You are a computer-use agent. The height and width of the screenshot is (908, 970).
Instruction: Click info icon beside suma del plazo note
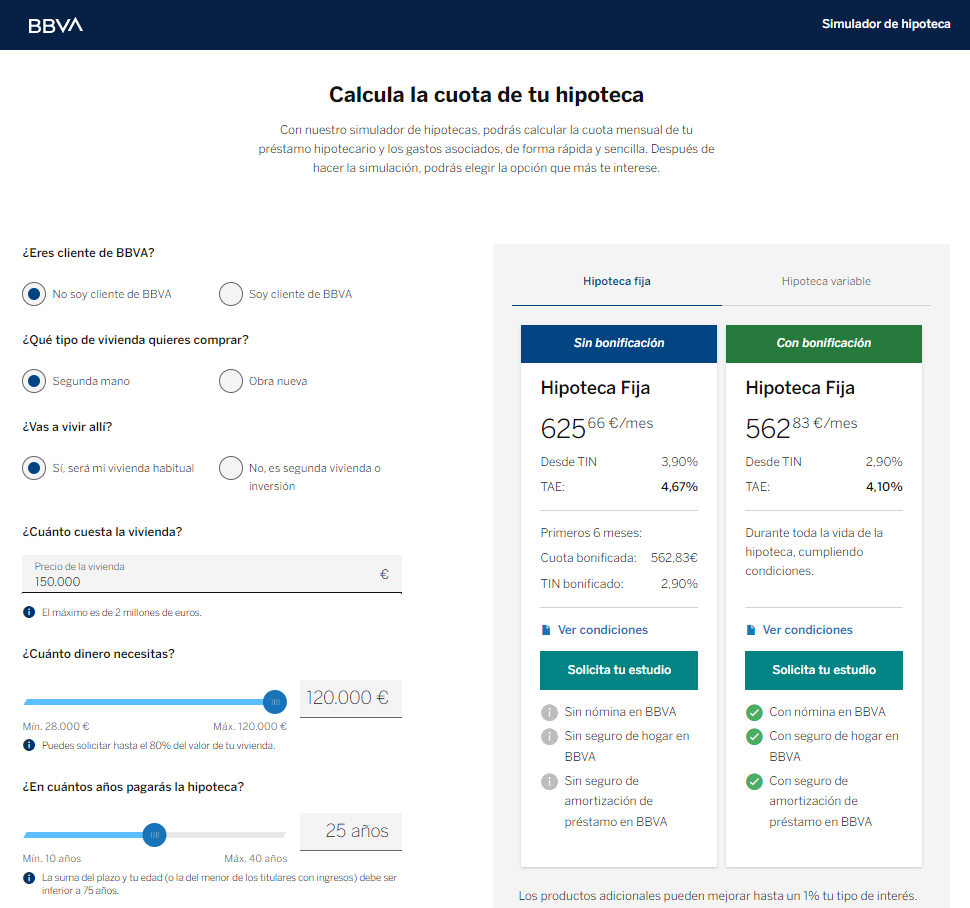point(29,878)
